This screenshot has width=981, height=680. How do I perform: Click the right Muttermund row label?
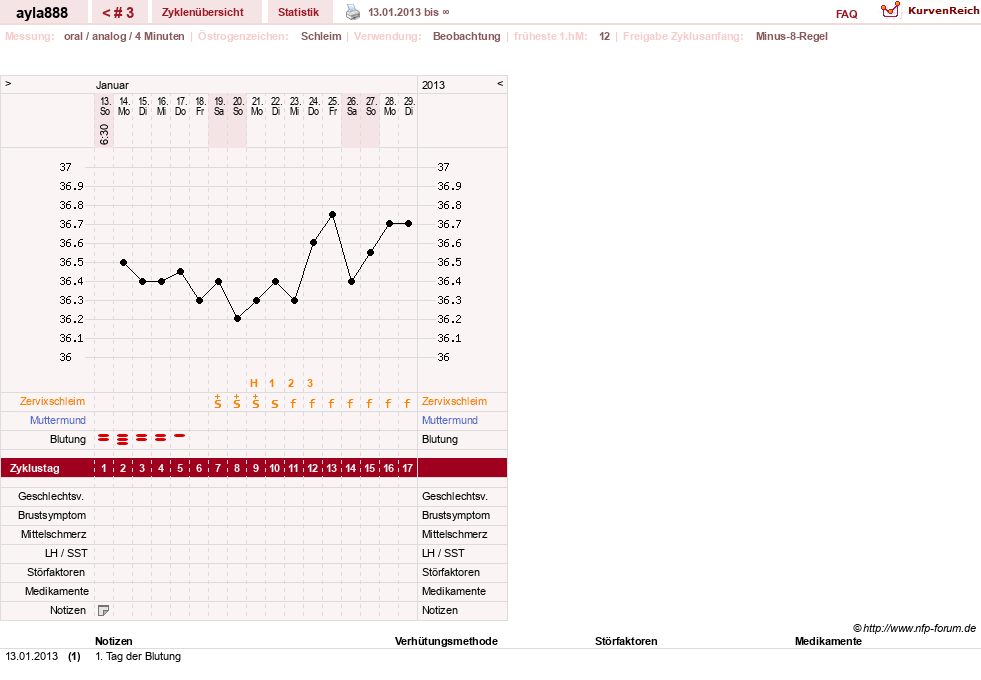[450, 420]
